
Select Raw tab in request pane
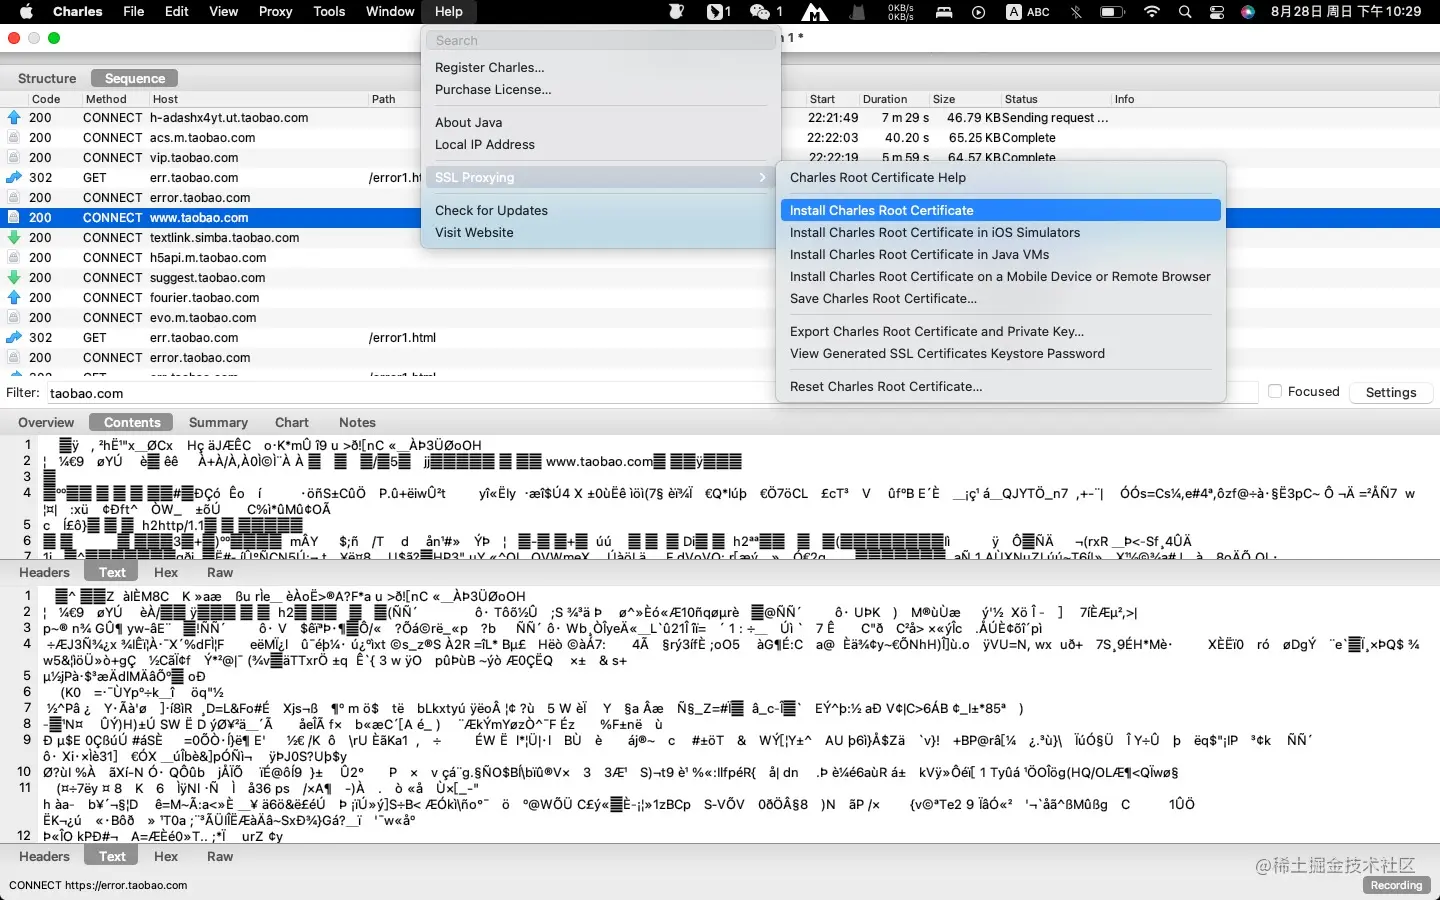coord(220,572)
